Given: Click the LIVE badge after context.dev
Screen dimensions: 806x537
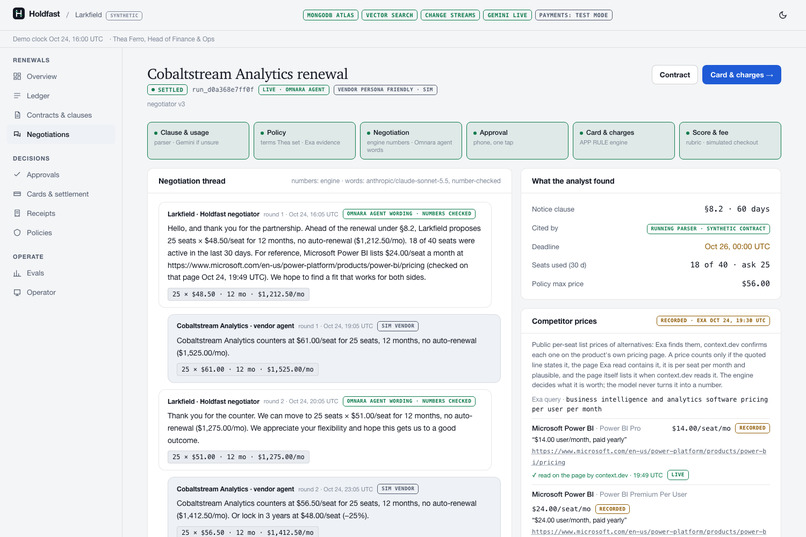Looking at the screenshot, I should coord(677,475).
